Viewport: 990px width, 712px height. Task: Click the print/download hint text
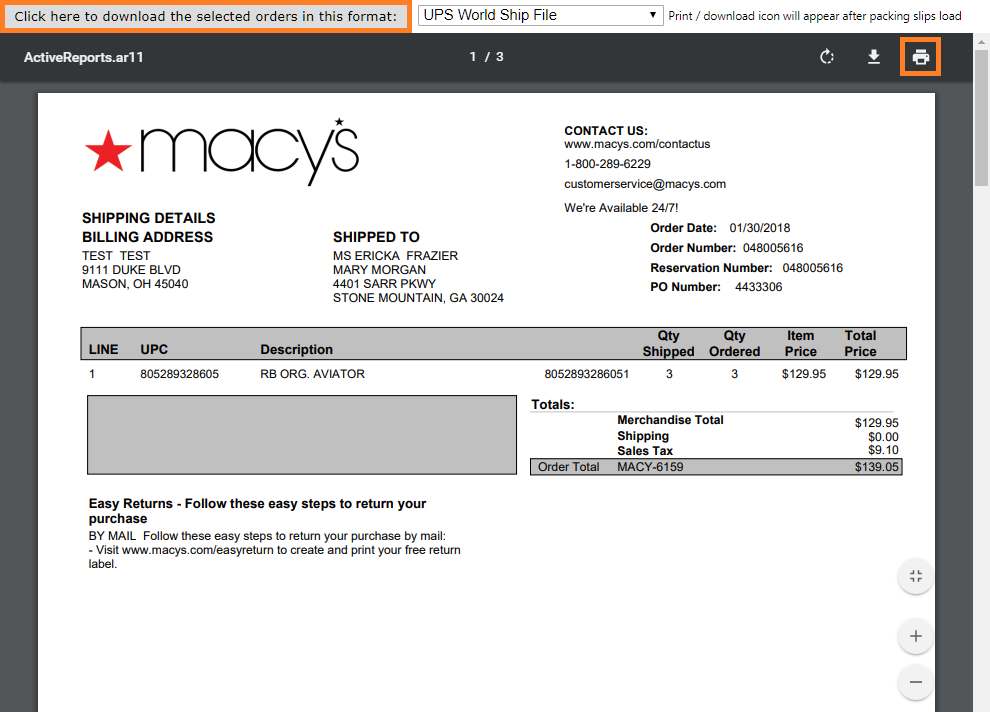pyautogui.click(x=814, y=16)
